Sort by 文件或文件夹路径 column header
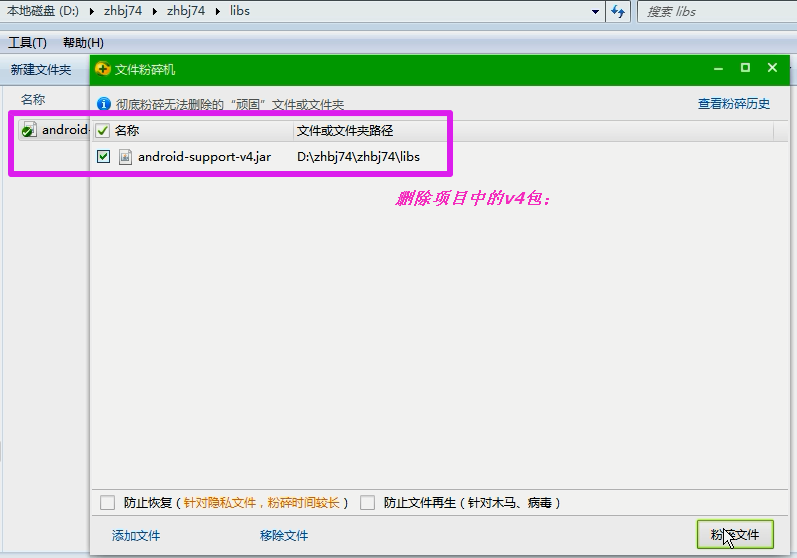Screen dimensions: 797x558 pyautogui.click(x=345, y=131)
